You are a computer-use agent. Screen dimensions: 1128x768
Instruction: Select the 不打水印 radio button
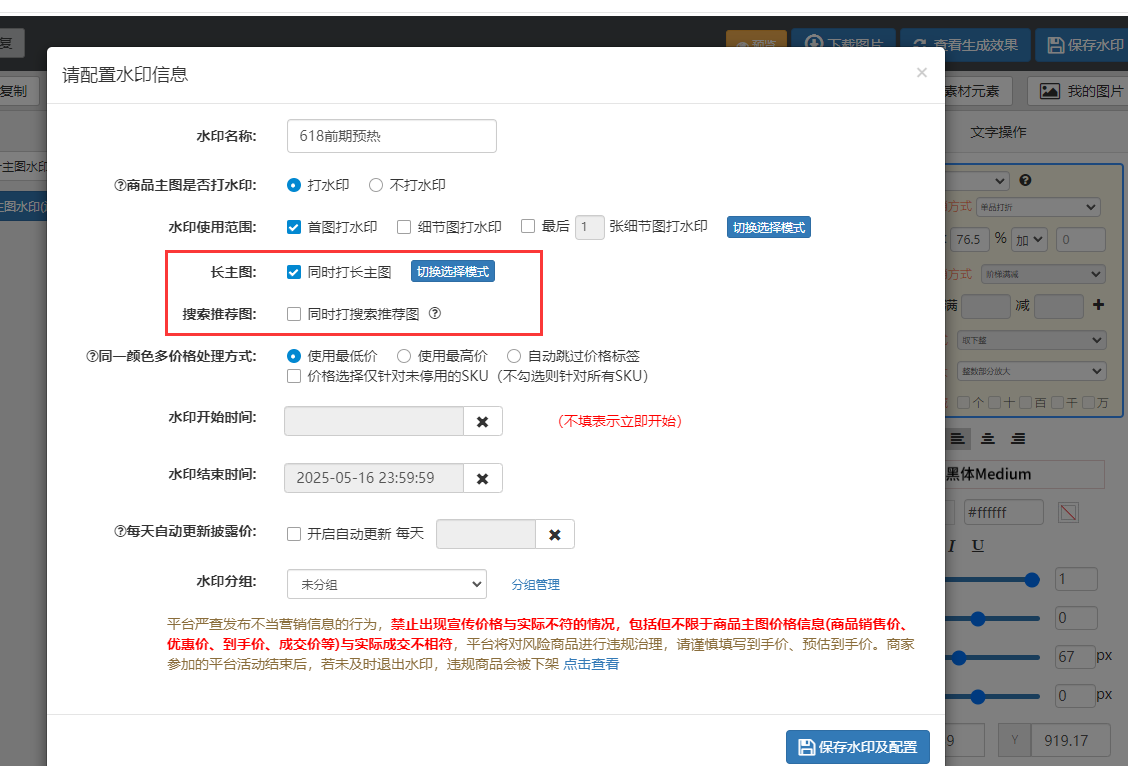point(376,185)
